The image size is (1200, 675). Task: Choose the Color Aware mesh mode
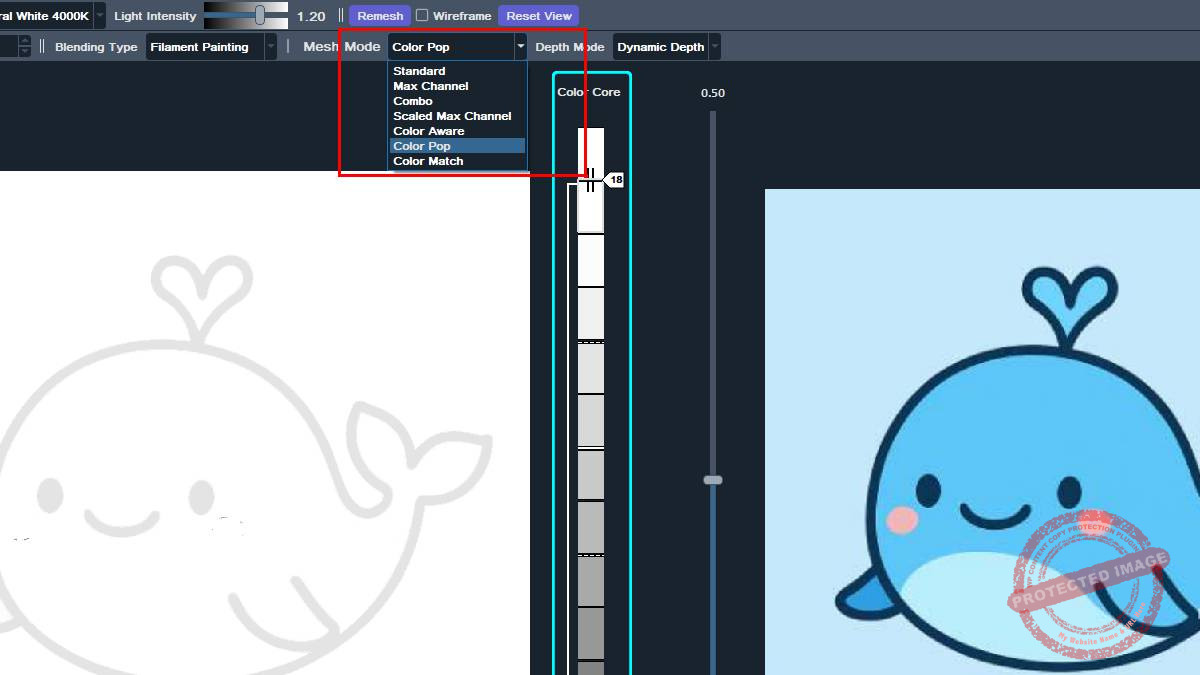pyautogui.click(x=428, y=131)
